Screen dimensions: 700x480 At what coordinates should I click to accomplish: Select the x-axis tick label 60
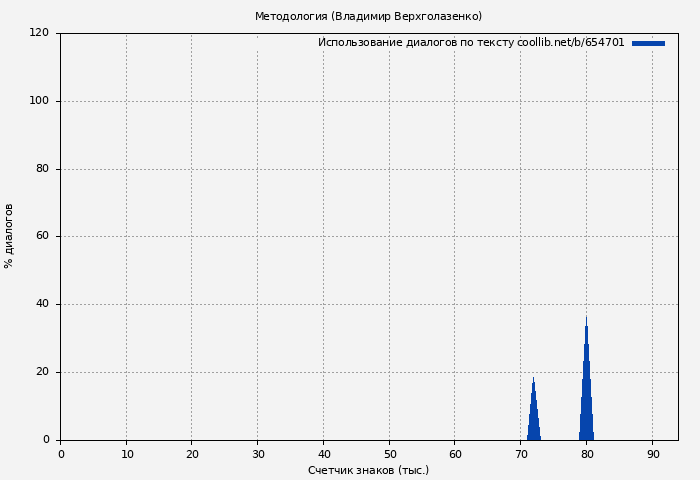coord(455,454)
